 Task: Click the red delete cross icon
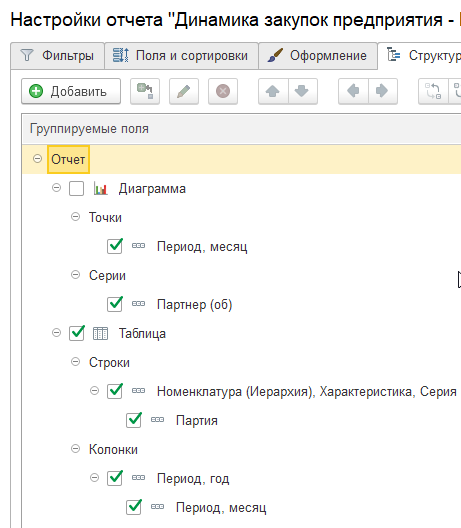tap(223, 91)
